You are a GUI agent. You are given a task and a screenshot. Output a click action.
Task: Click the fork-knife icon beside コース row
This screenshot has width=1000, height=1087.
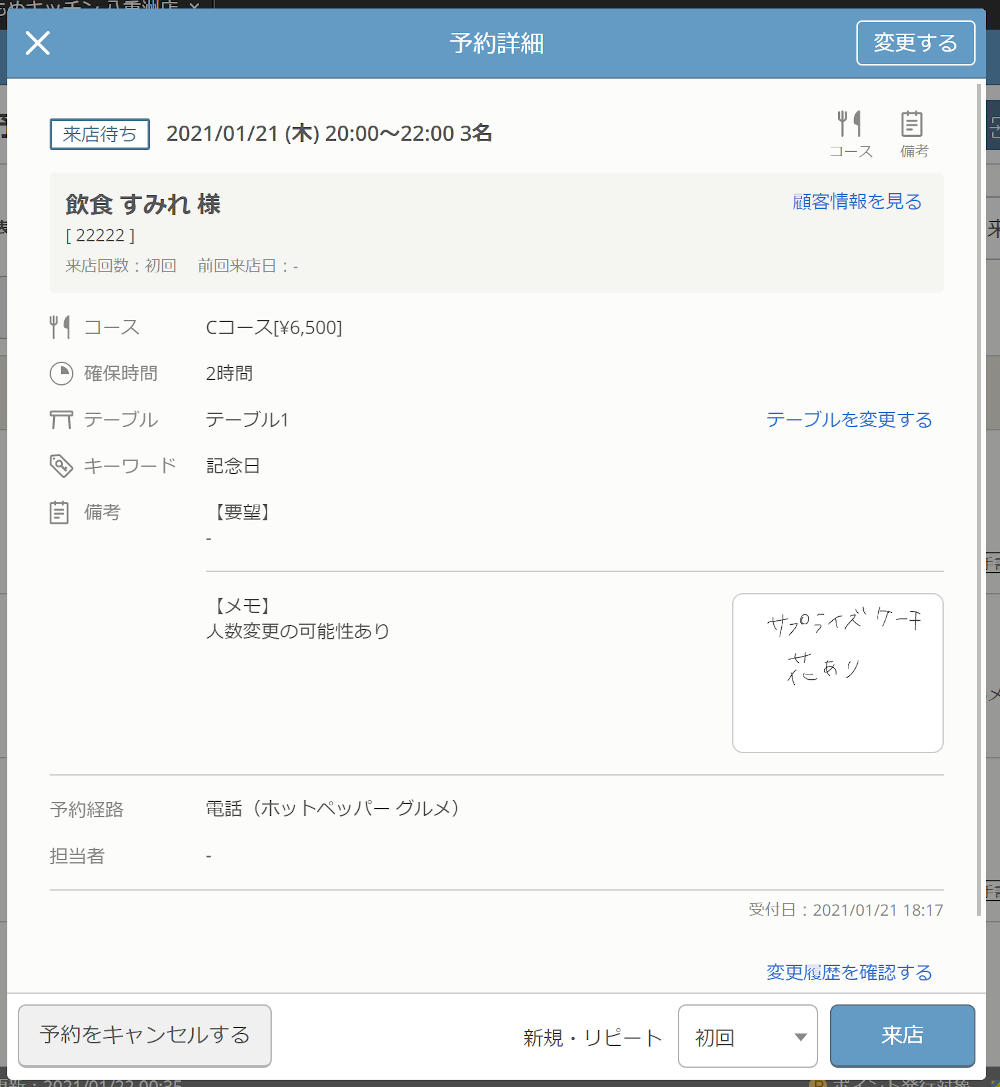tap(61, 327)
